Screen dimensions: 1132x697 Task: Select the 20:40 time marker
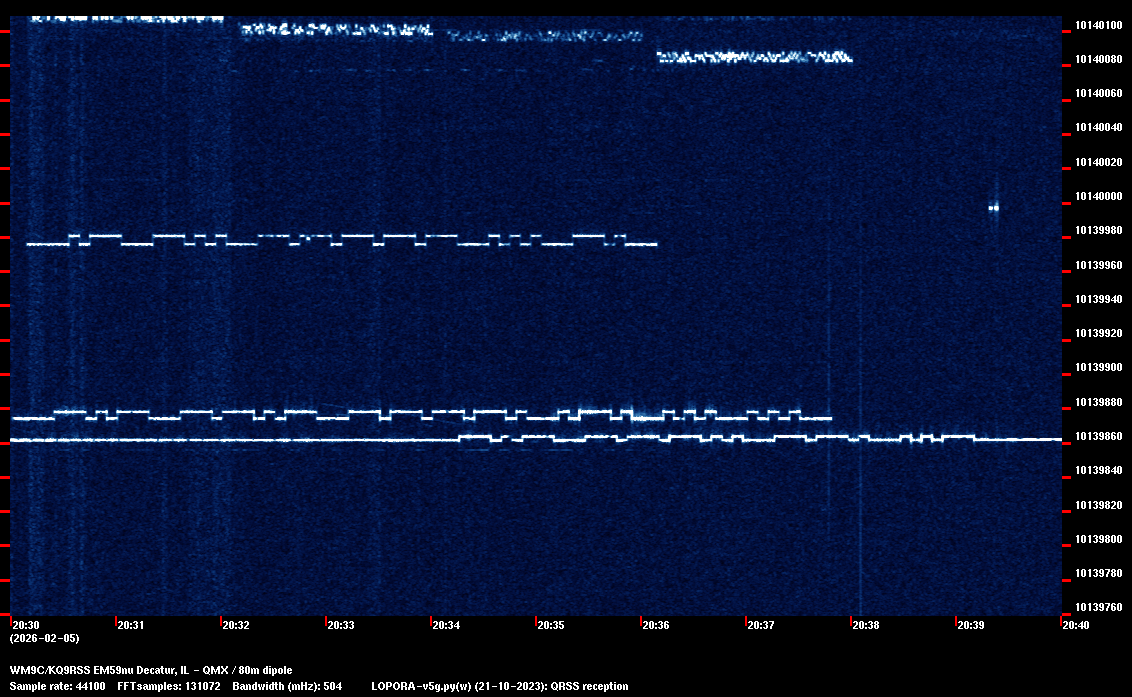pyautogui.click(x=1076, y=625)
